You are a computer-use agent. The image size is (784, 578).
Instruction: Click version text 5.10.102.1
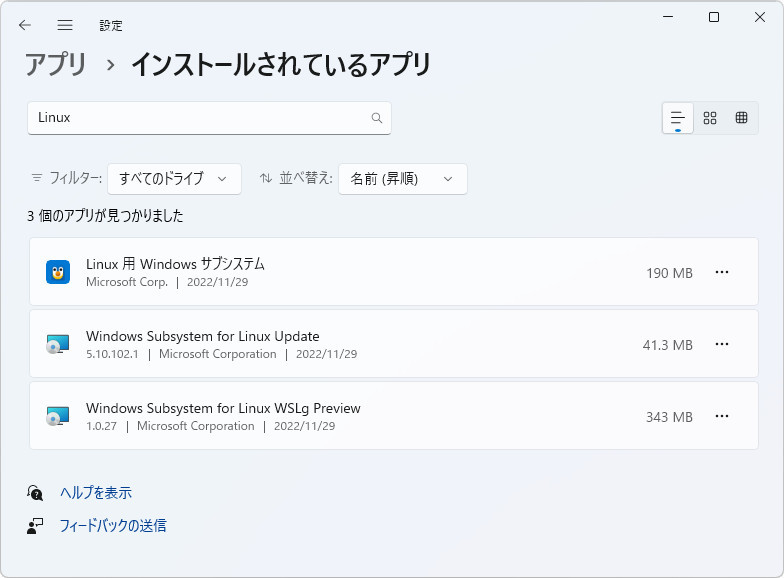(x=112, y=354)
